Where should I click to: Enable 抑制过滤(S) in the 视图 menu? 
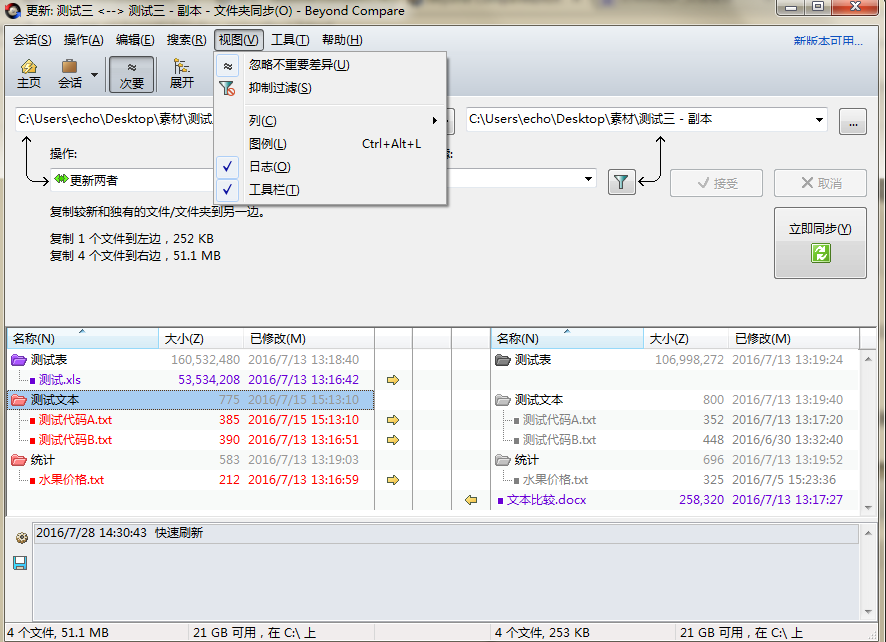click(280, 88)
